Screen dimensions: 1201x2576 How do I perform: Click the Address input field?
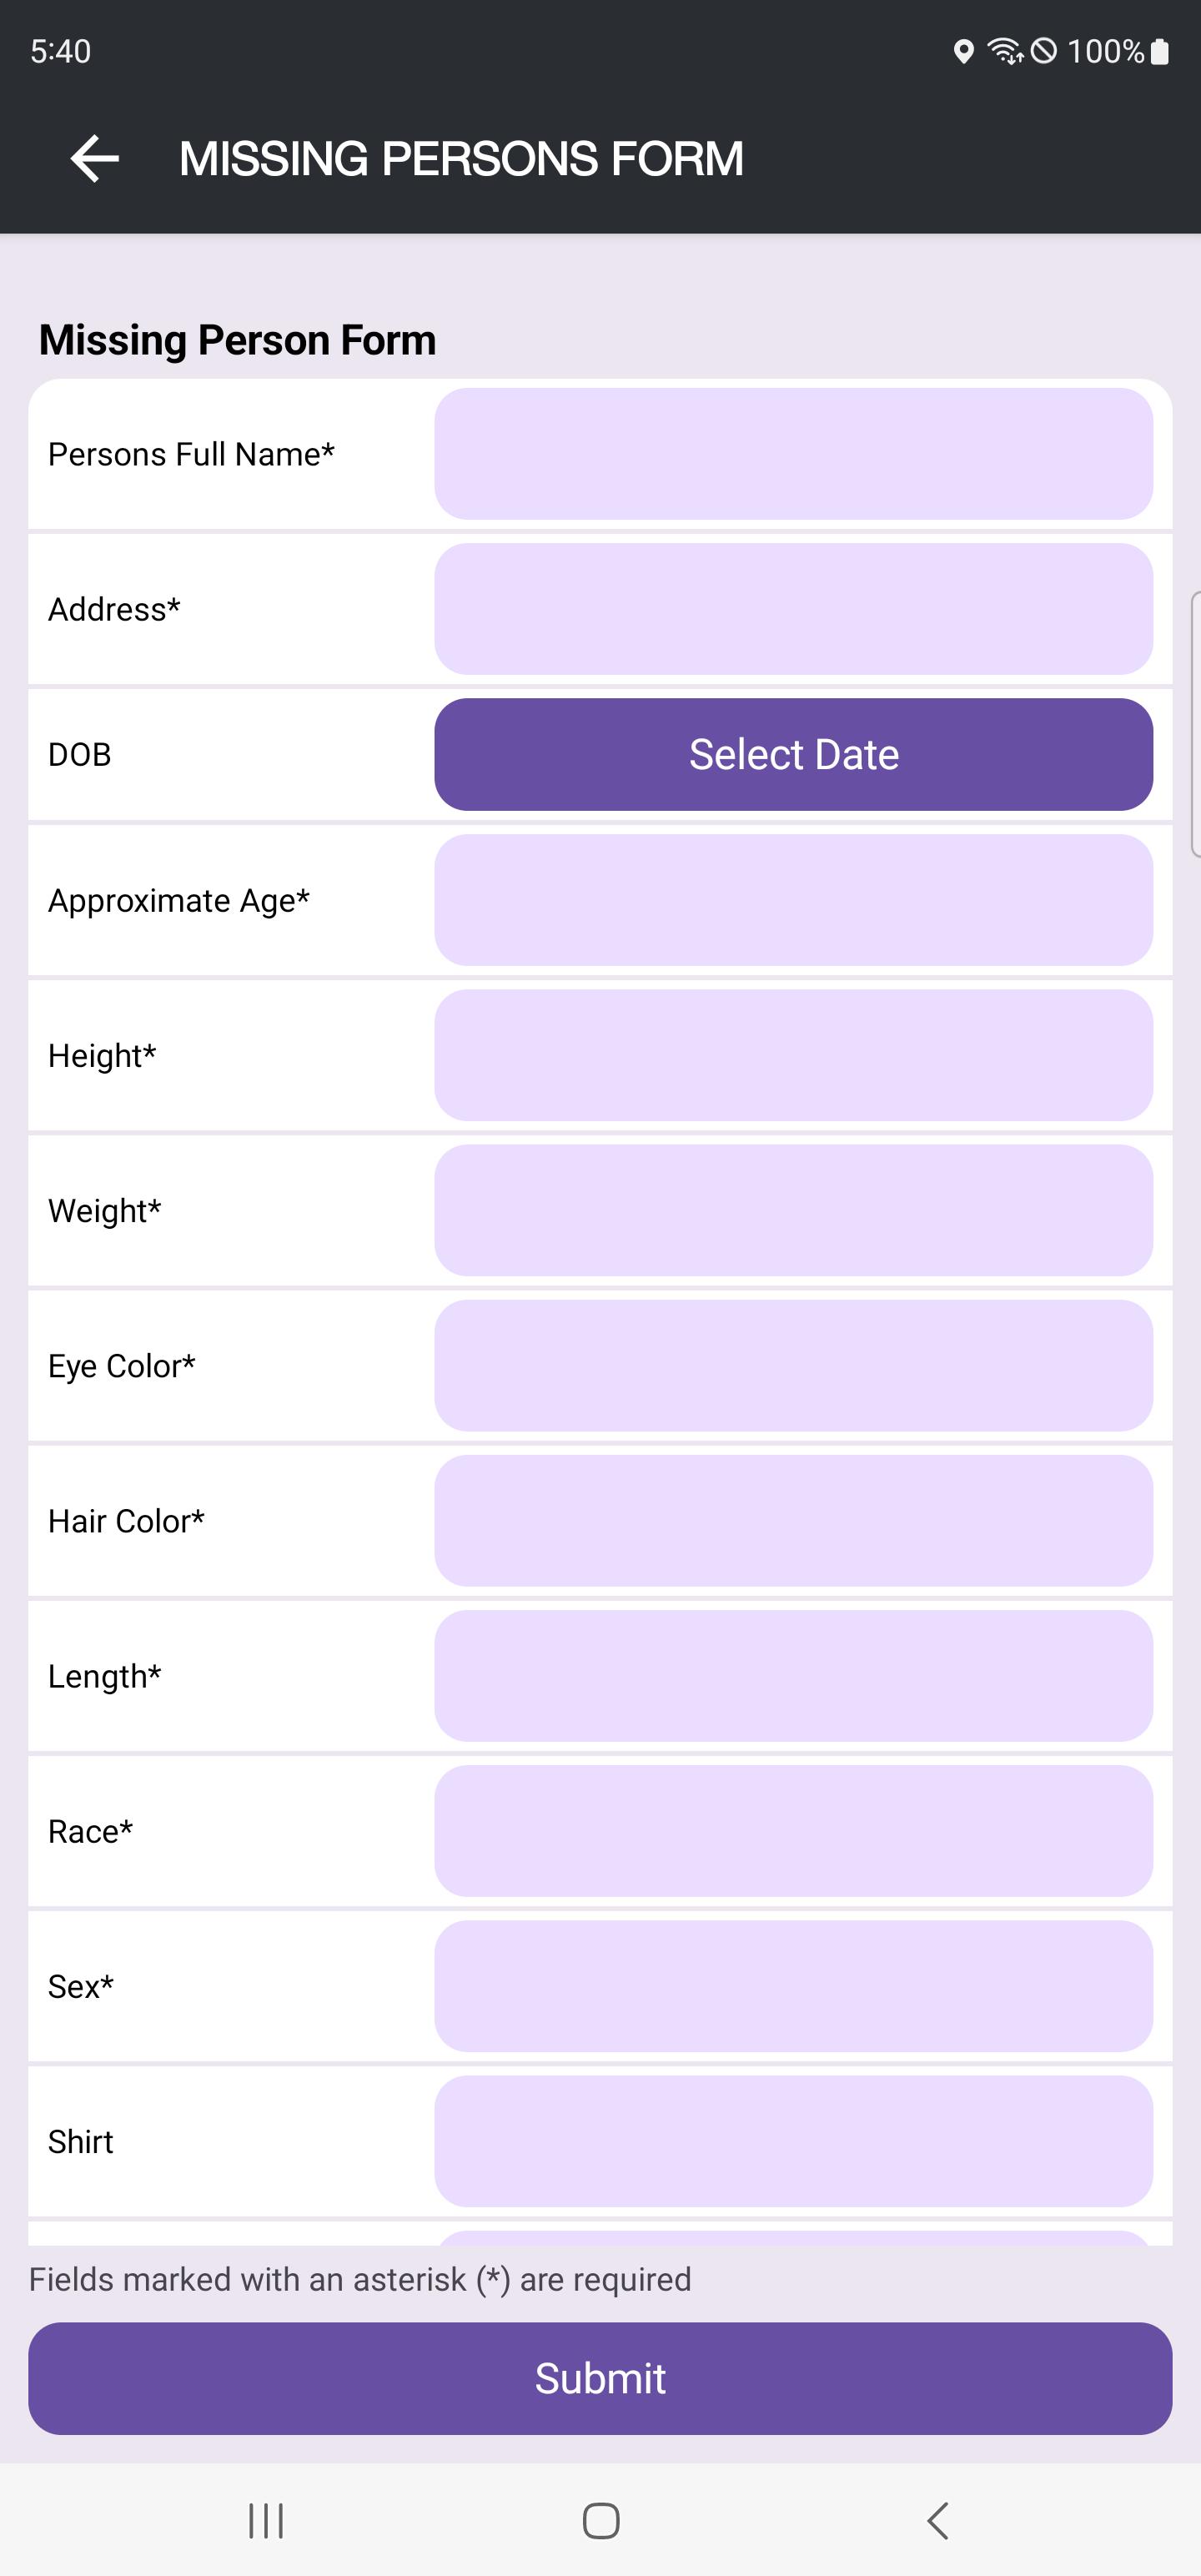[x=793, y=609]
